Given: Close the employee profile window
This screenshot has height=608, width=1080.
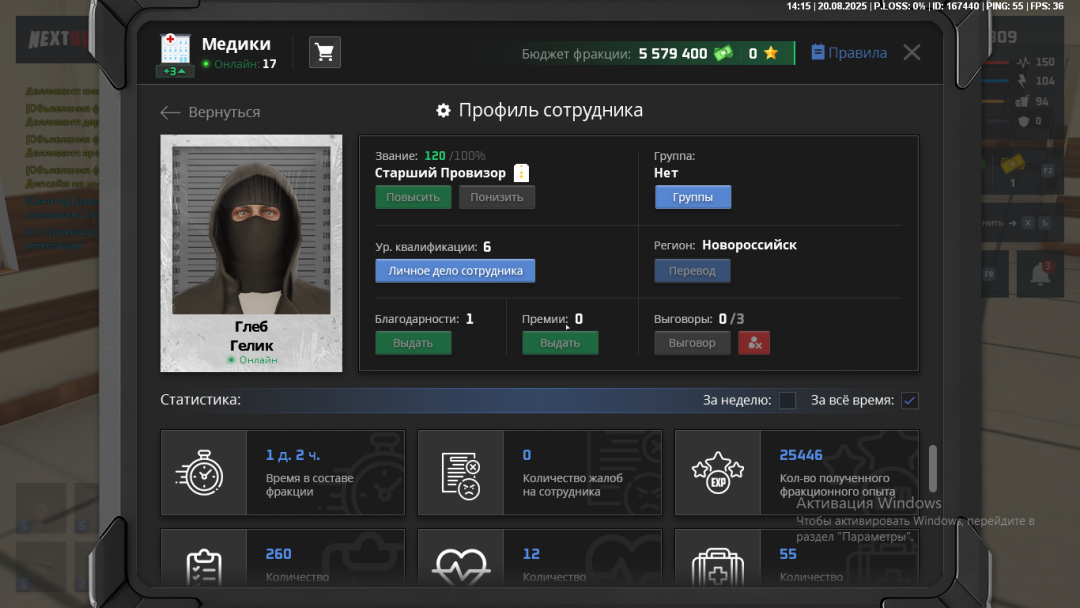Looking at the screenshot, I should point(911,52).
